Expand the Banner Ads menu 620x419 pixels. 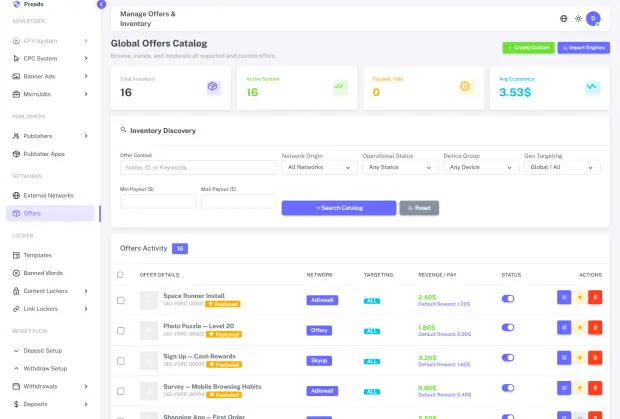pyautogui.click(x=50, y=76)
